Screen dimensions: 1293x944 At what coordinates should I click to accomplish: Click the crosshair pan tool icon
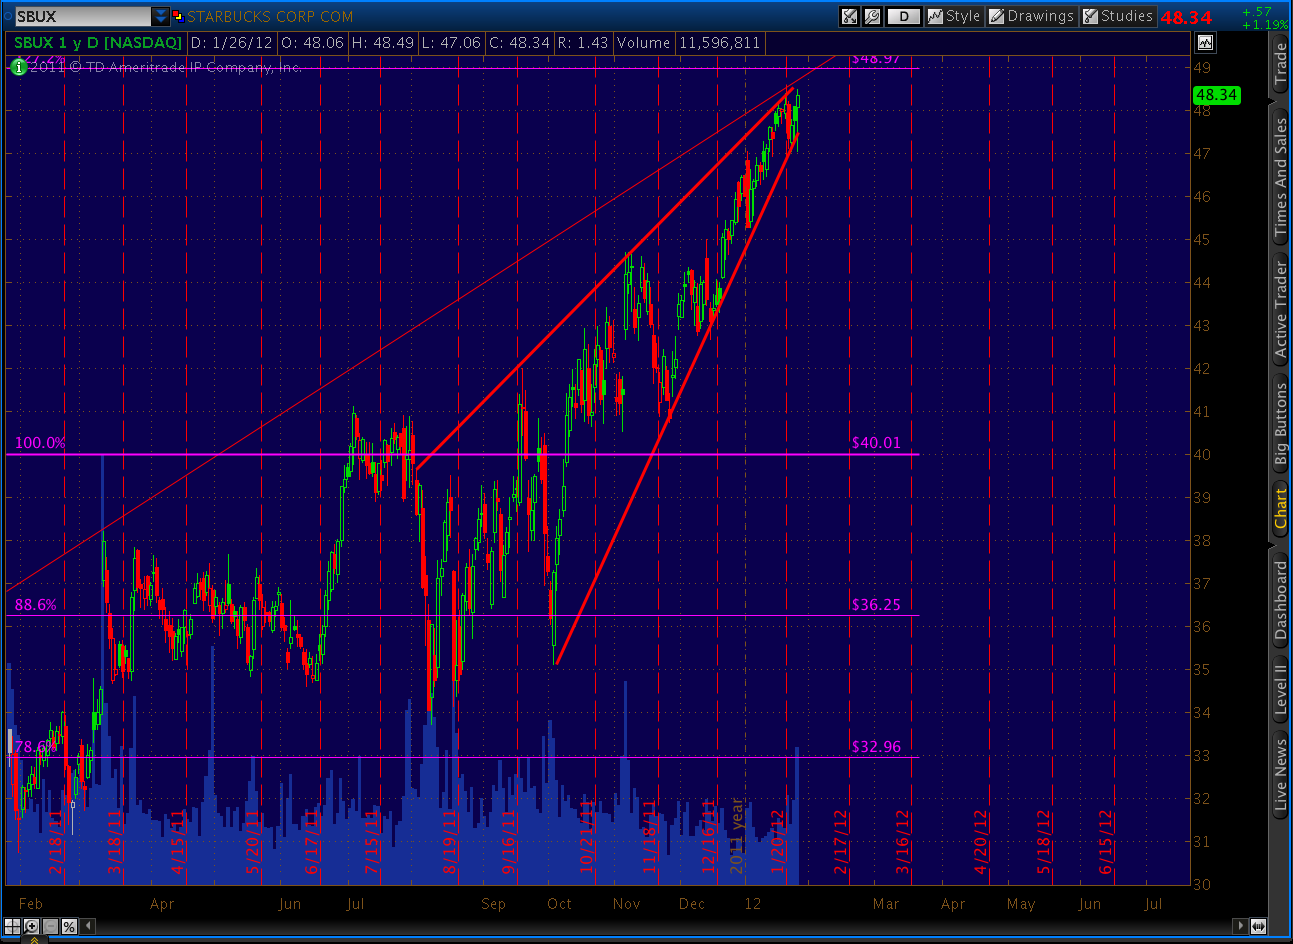(x=12, y=927)
